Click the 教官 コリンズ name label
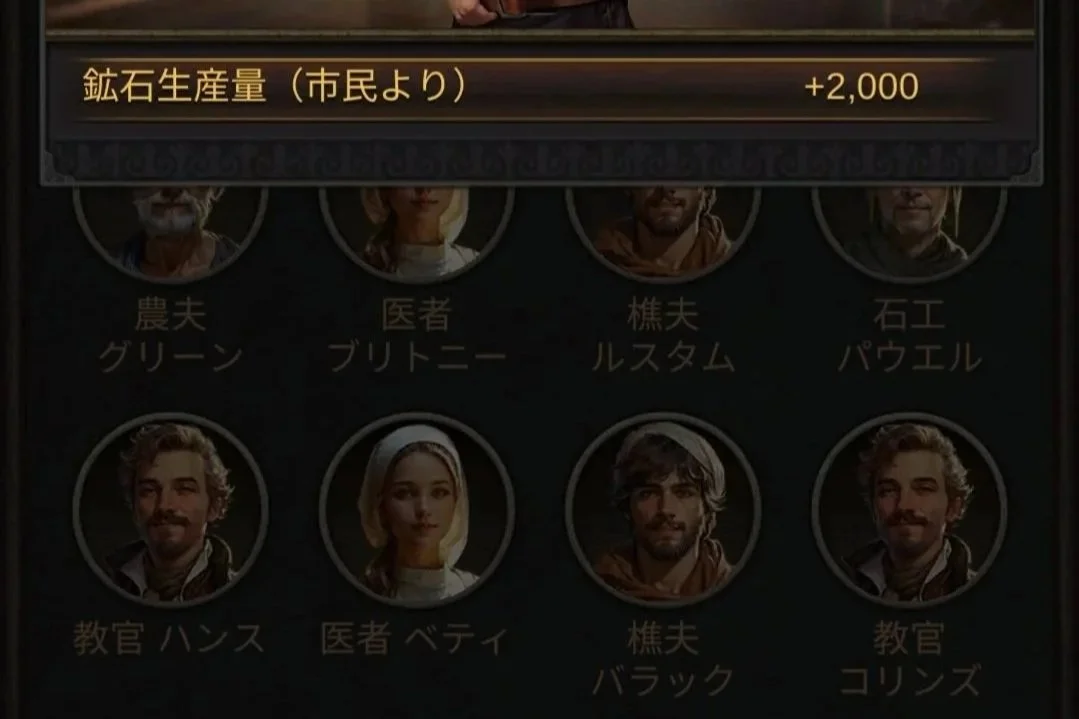This screenshot has width=1079, height=719. pyautogui.click(x=909, y=660)
